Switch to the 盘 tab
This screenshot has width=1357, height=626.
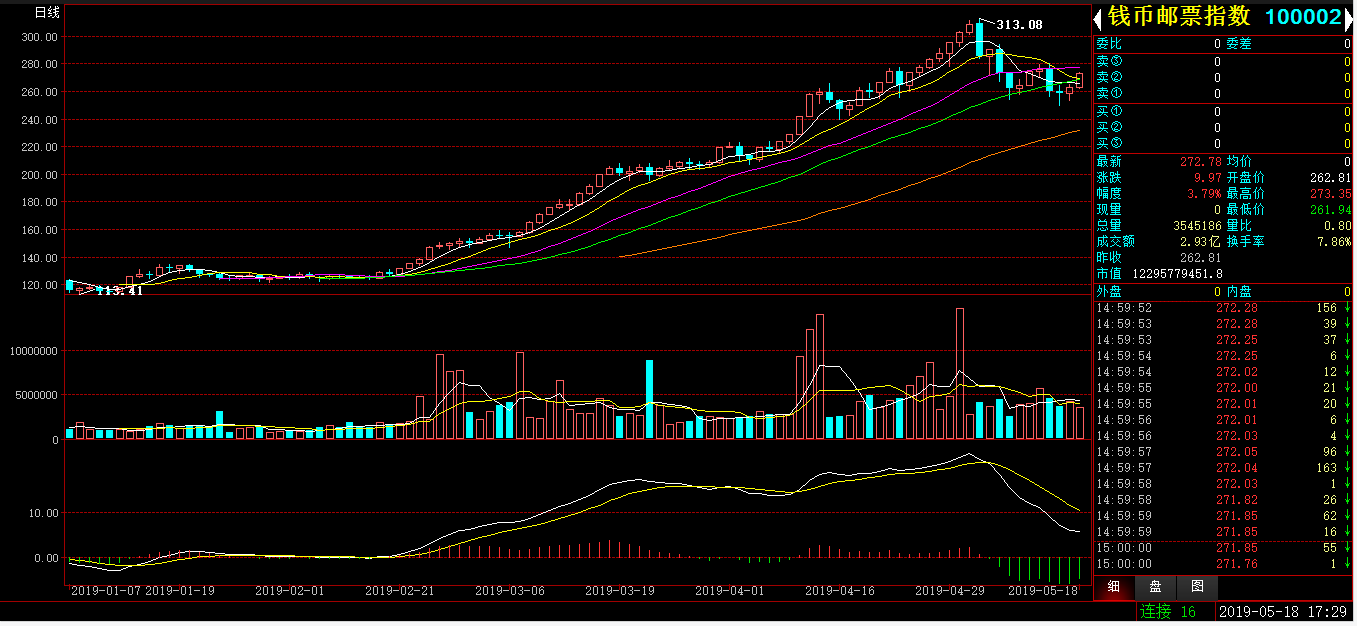(1155, 587)
